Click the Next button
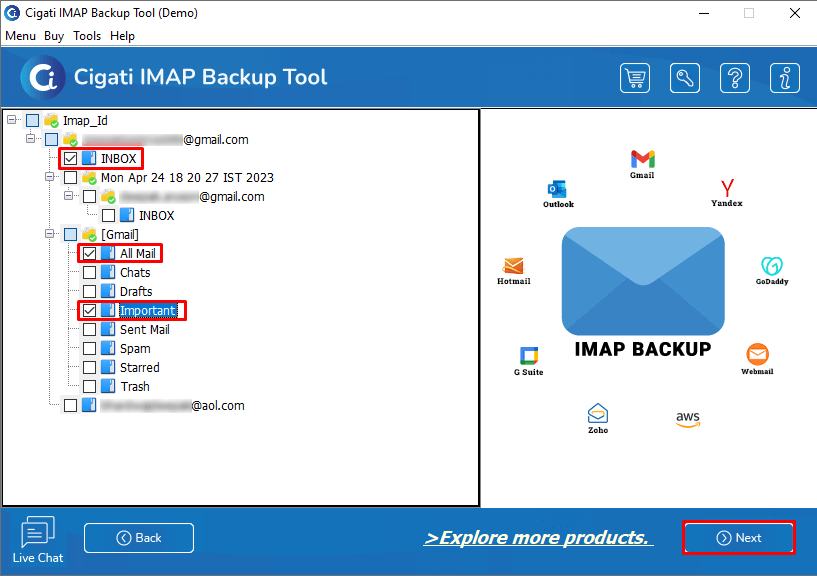The image size is (817, 576). (738, 538)
